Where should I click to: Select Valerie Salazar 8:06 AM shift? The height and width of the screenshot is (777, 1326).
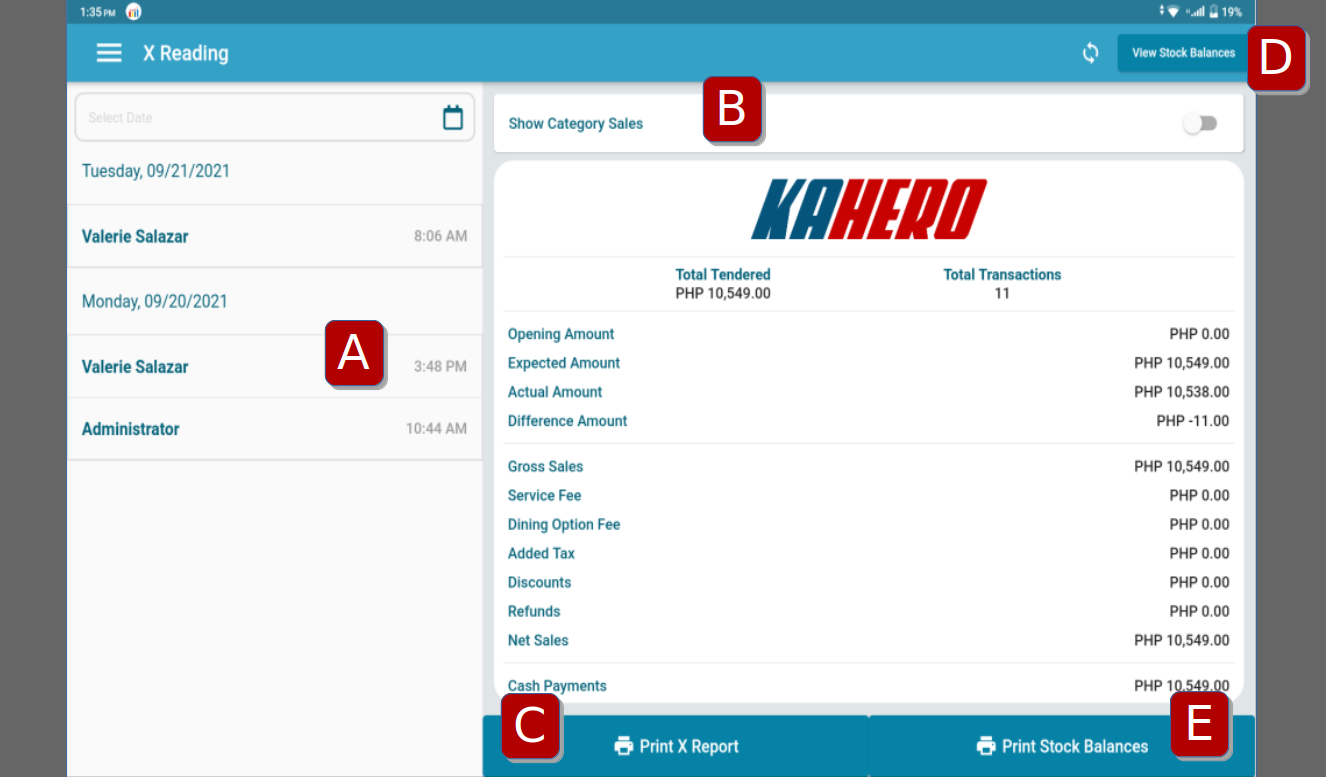274,236
